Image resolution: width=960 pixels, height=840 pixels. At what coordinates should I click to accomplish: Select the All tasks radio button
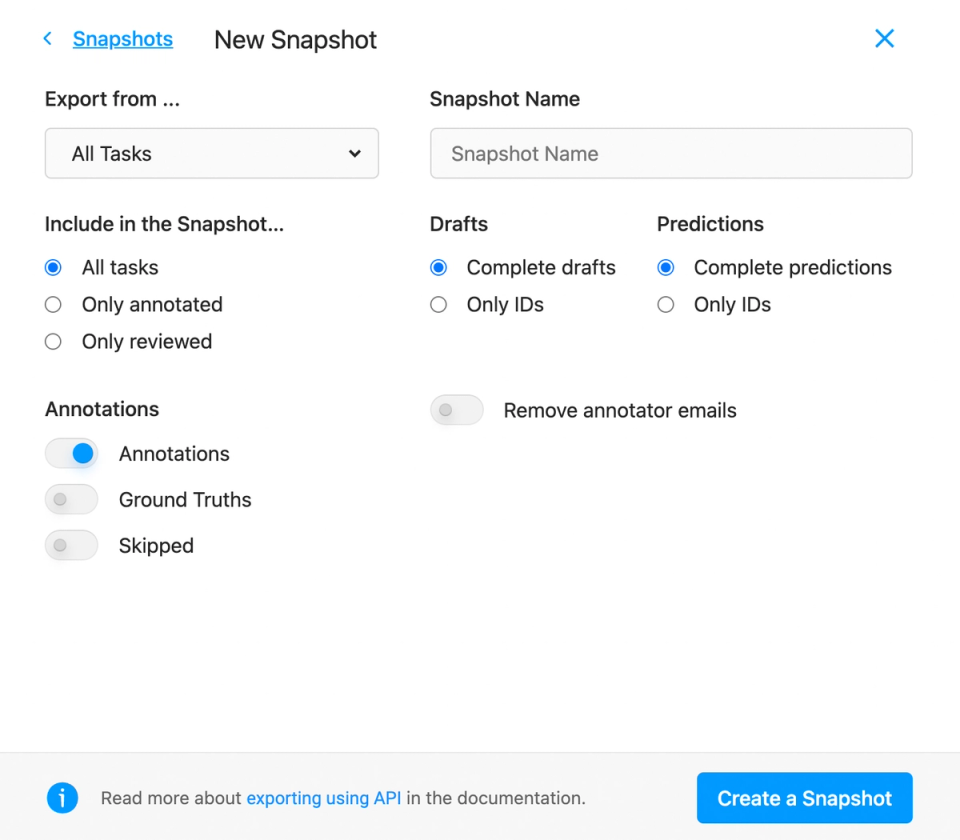point(53,267)
